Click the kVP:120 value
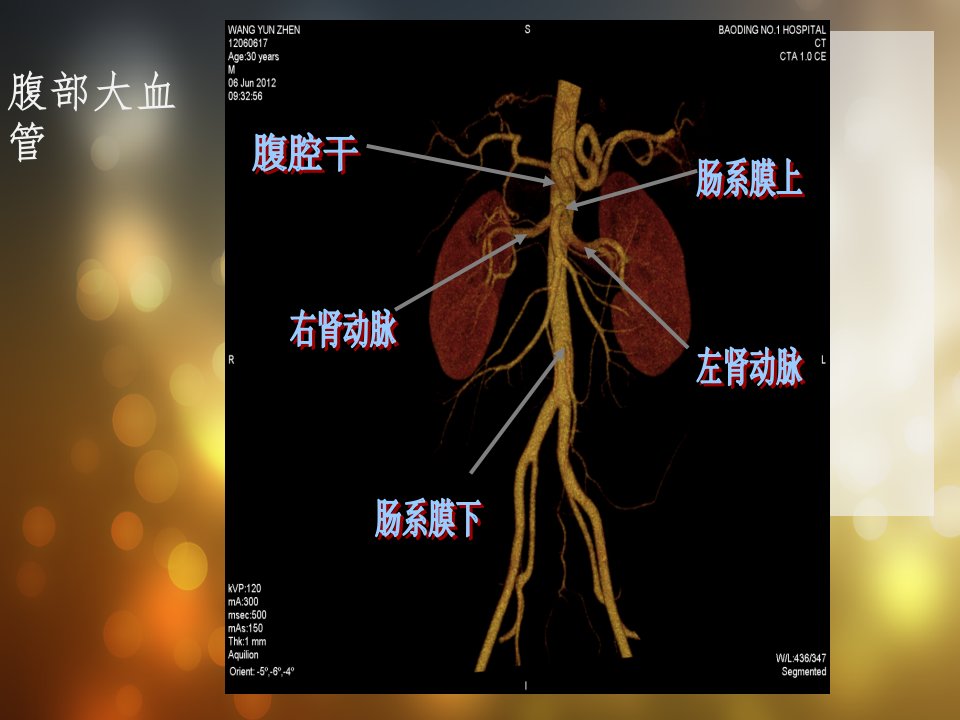Viewport: 960px width, 720px height. pyautogui.click(x=244, y=588)
